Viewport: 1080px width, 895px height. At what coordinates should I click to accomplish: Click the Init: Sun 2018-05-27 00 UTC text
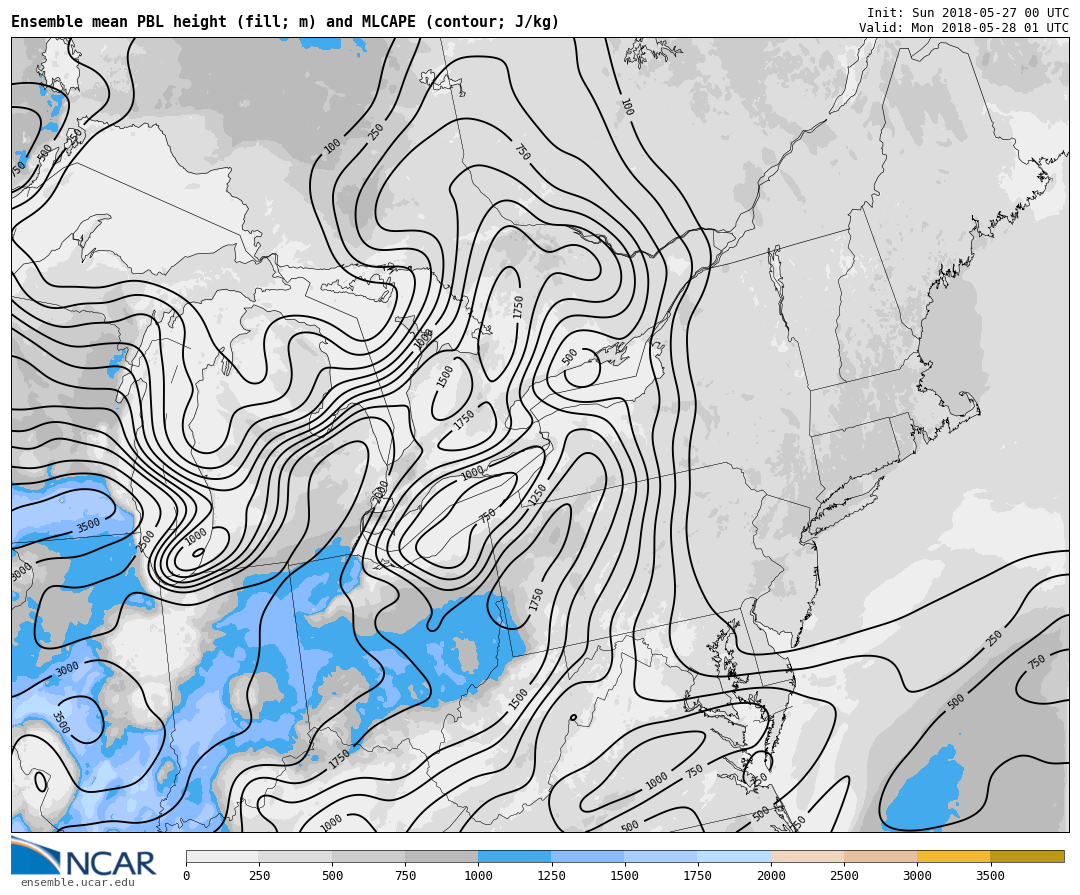pyautogui.click(x=968, y=12)
